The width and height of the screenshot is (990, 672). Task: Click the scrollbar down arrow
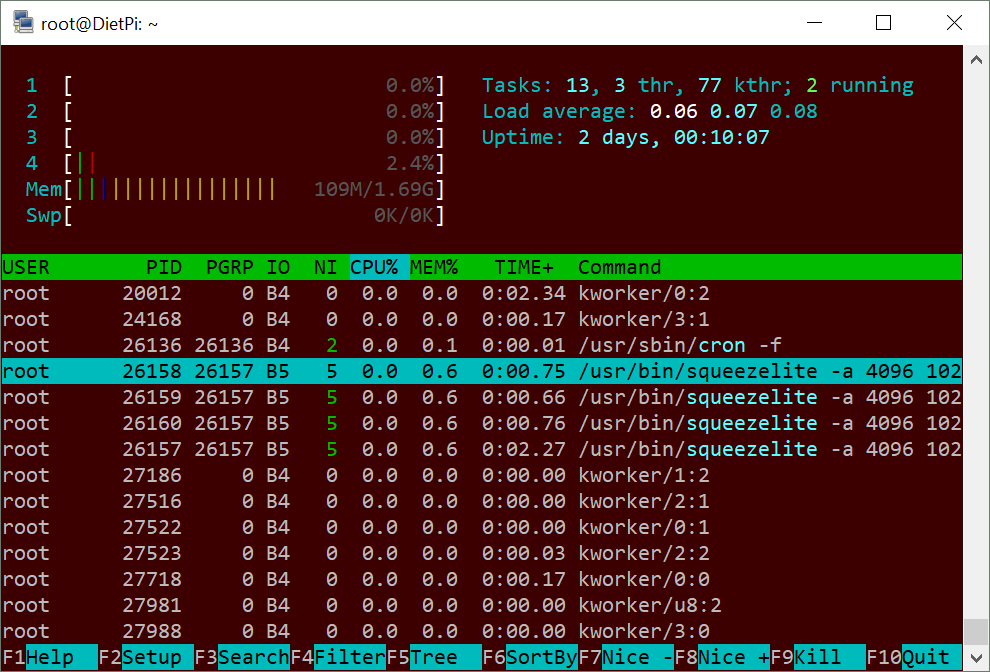(x=976, y=659)
